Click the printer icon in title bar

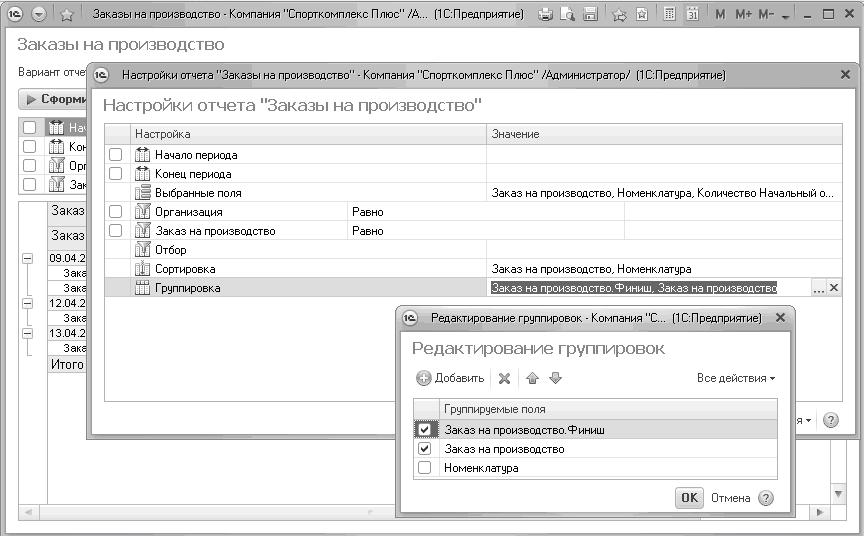point(545,14)
